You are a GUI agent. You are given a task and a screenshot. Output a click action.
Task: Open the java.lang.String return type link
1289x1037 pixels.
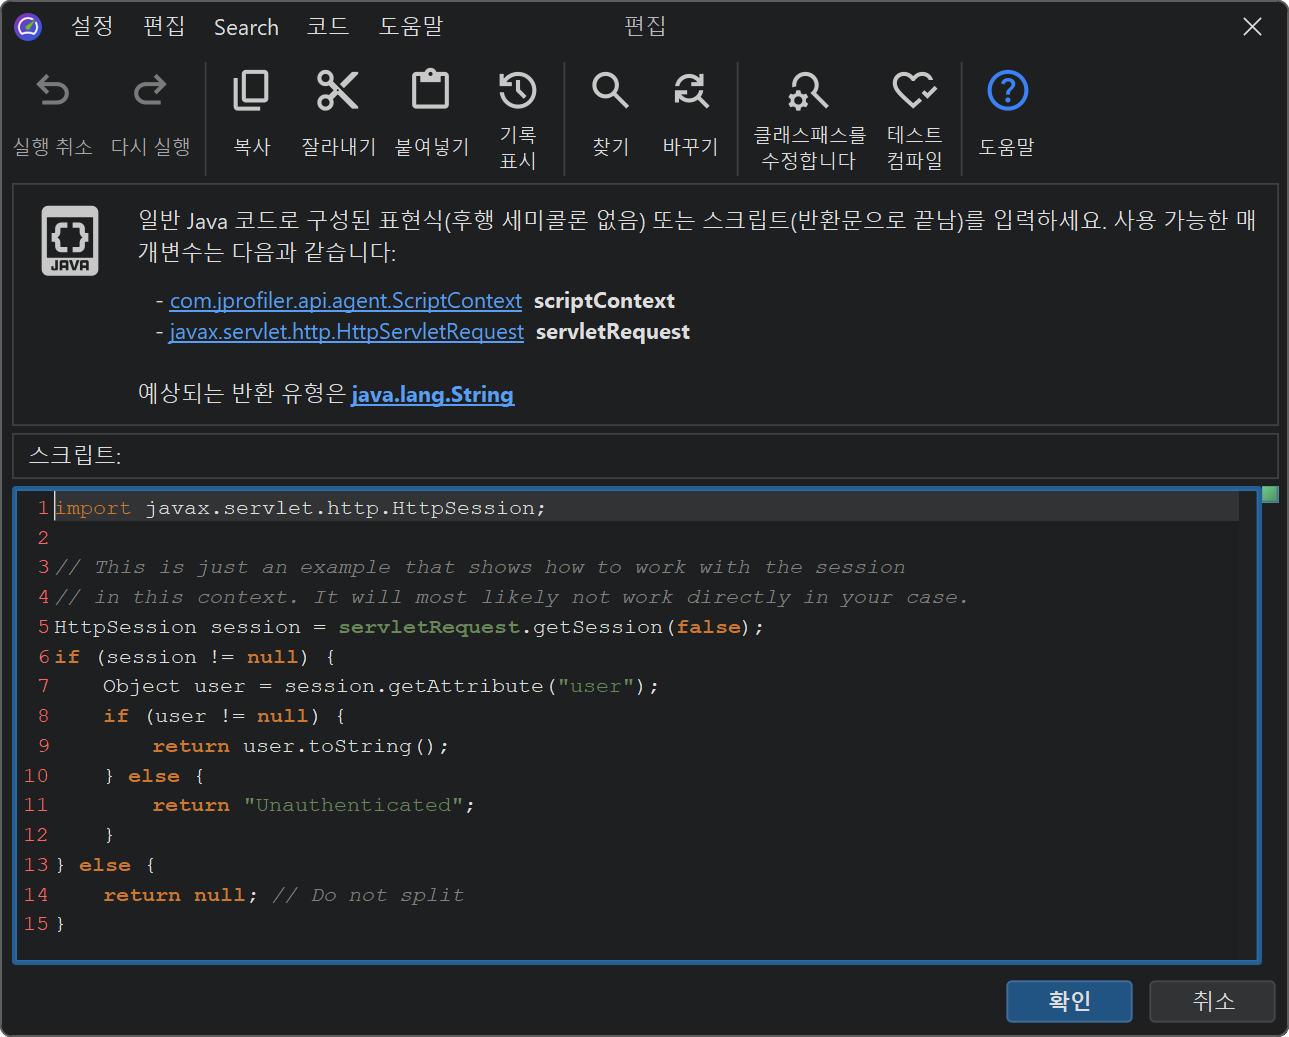click(x=432, y=395)
